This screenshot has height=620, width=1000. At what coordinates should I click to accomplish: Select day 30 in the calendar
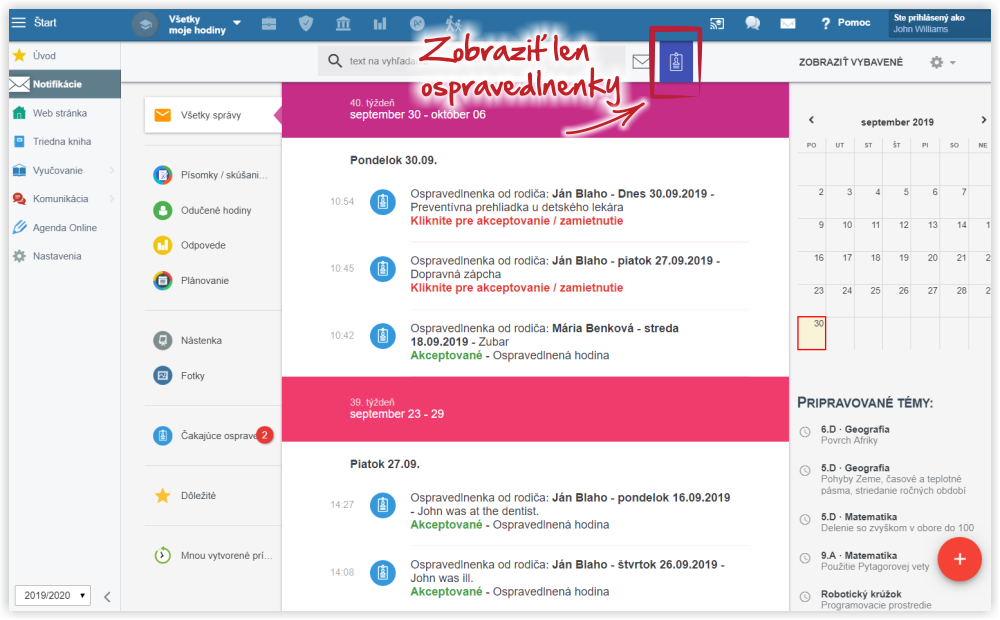coord(811,333)
